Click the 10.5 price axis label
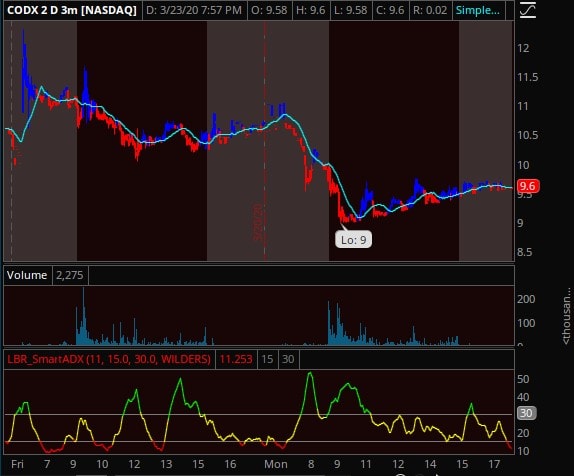574x476 pixels. tap(528, 135)
